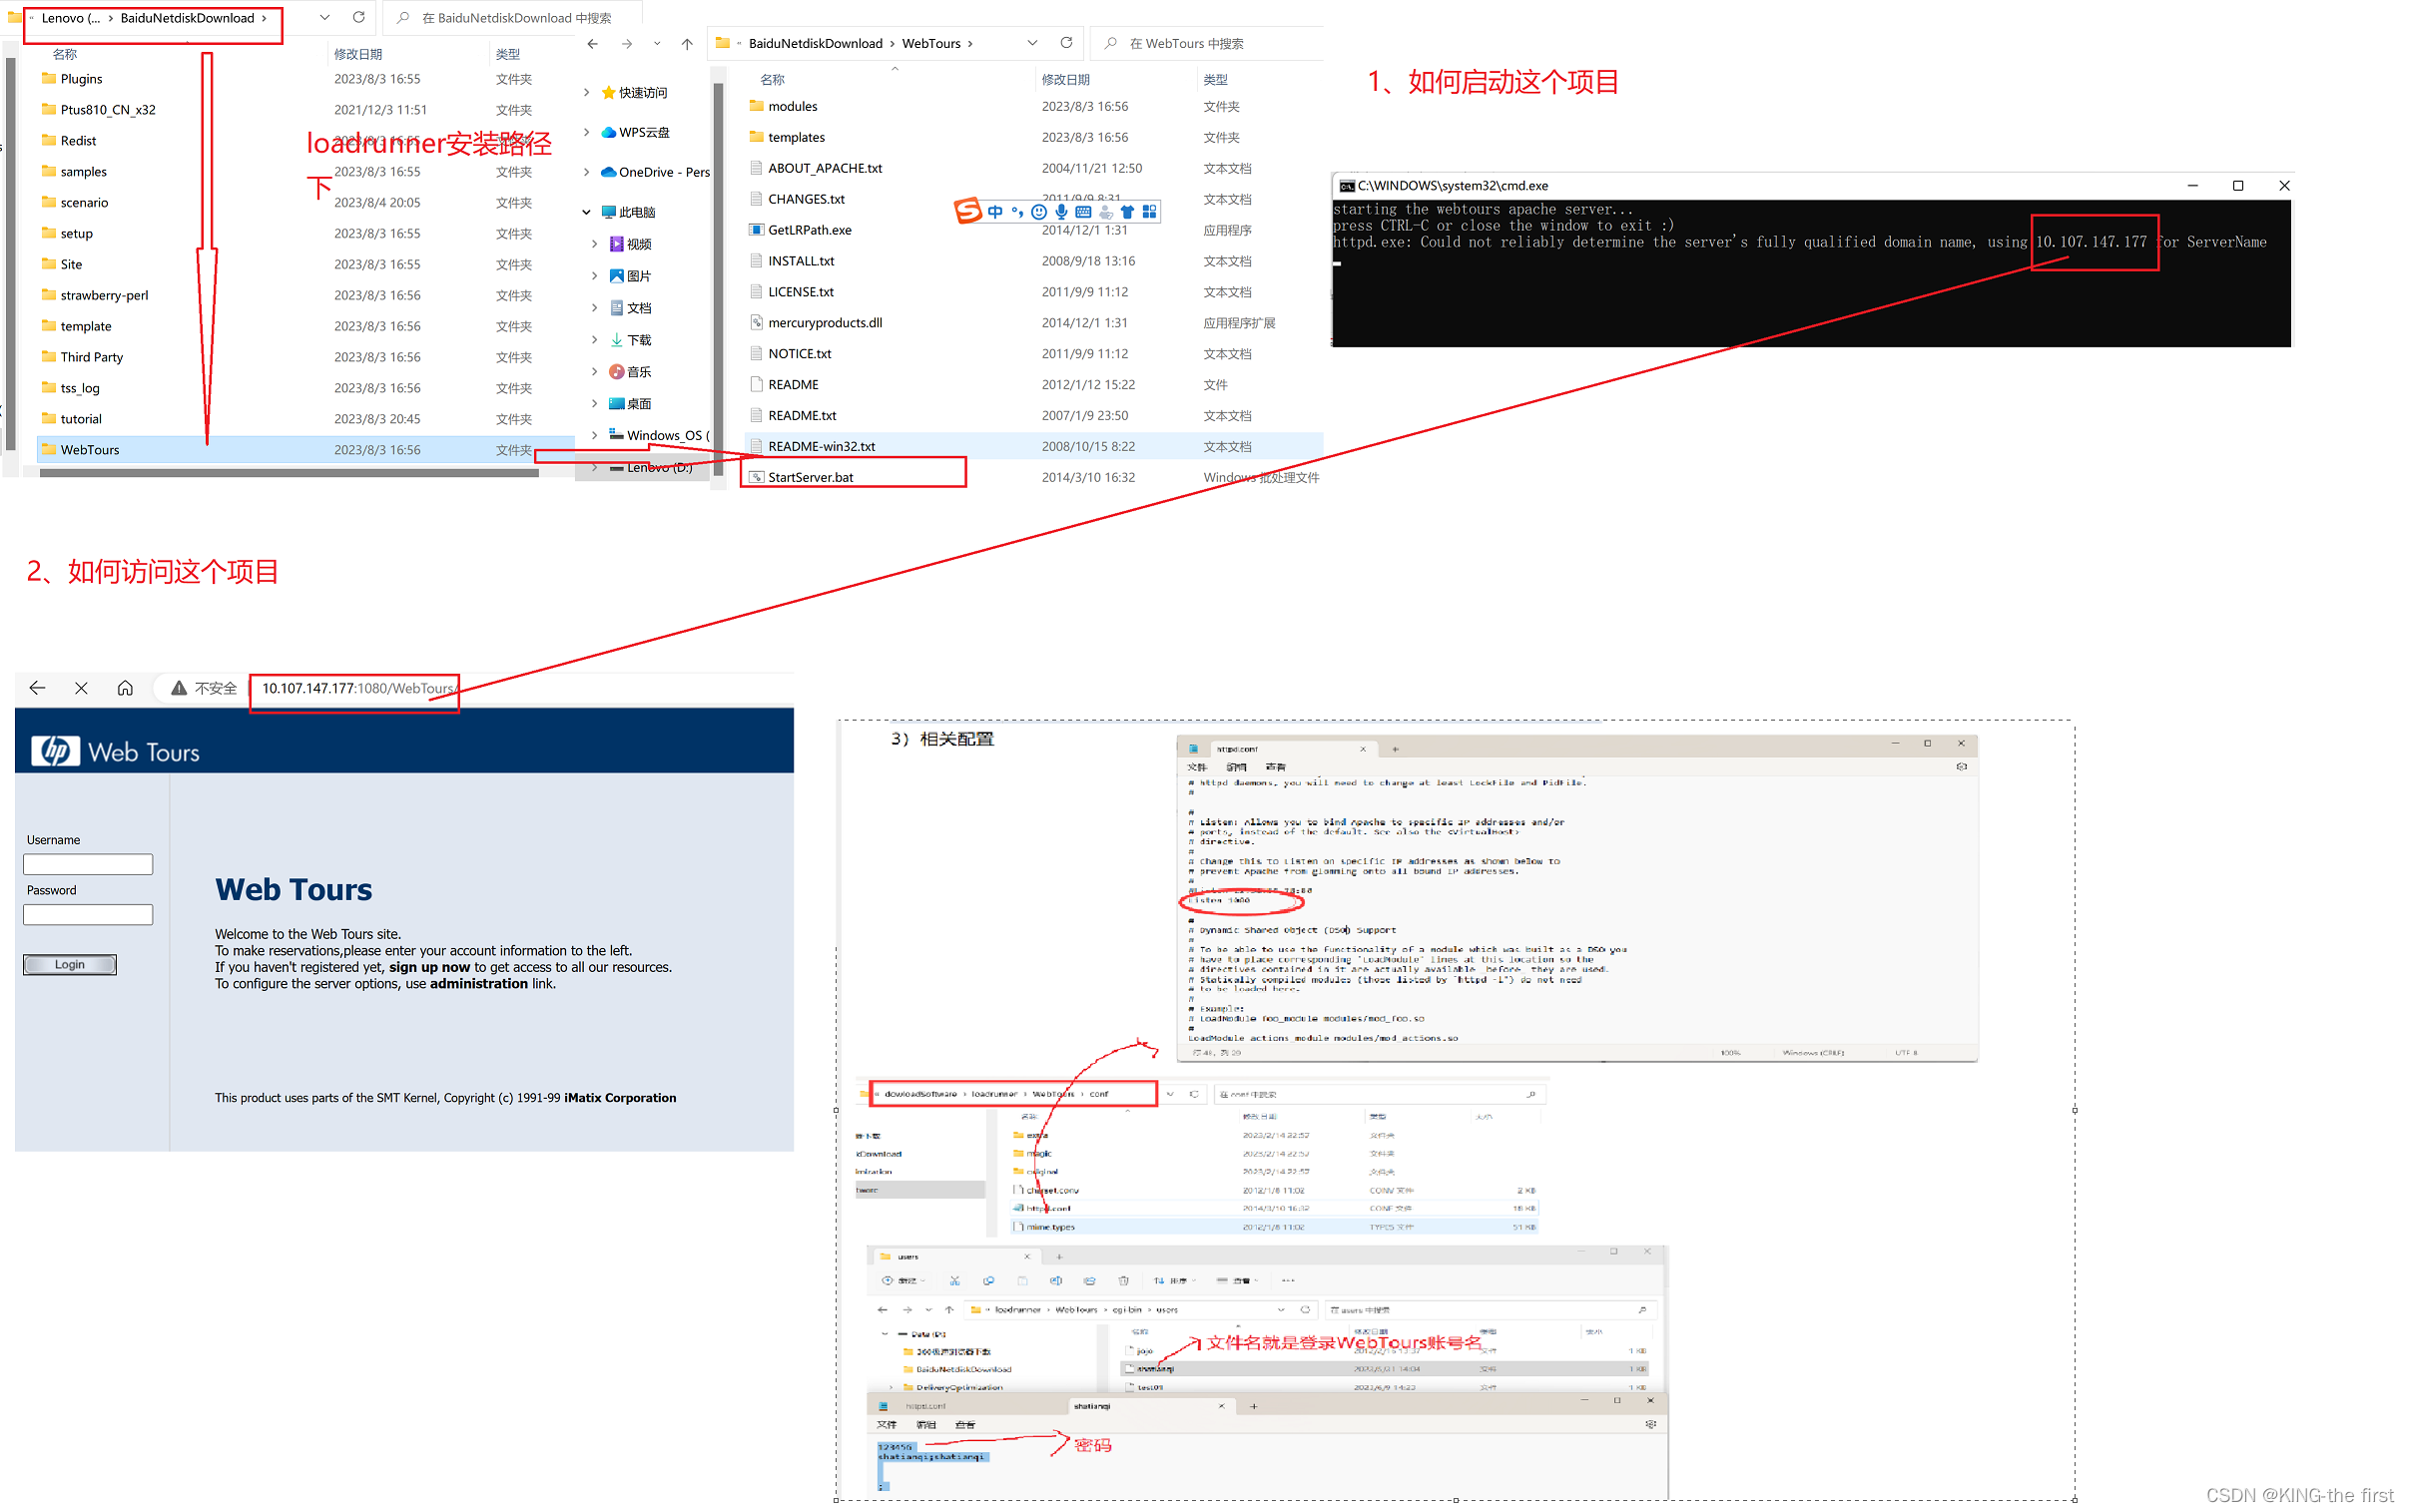Screen dimensions: 2410x1512
Task: Open the Sogou toolbox grid icon
Action: pyautogui.click(x=1149, y=212)
